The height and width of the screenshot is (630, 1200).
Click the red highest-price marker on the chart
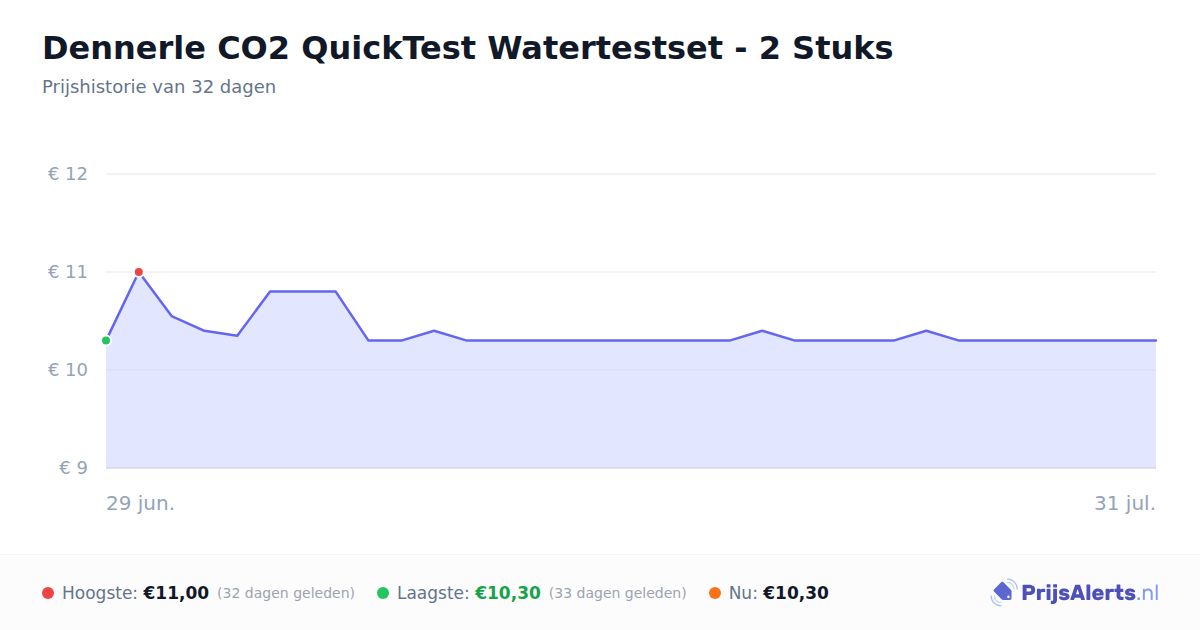(139, 272)
